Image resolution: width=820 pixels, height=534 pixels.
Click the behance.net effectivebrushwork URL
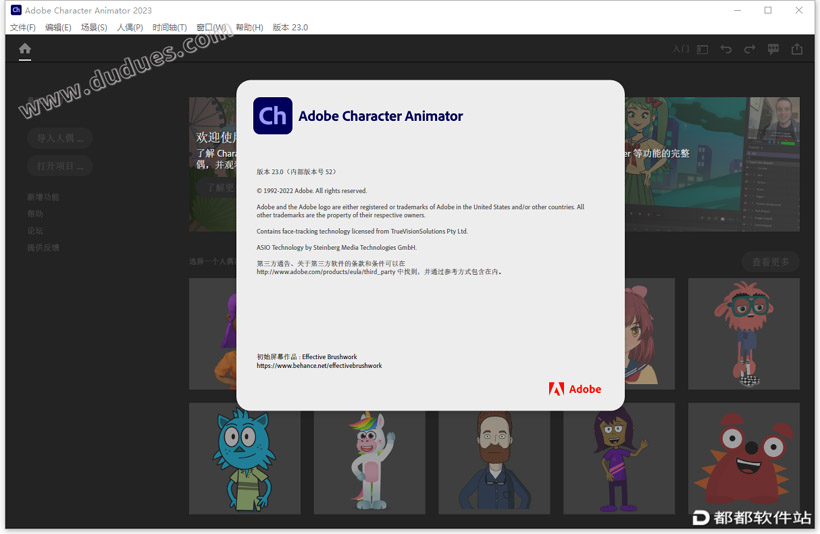click(319, 366)
